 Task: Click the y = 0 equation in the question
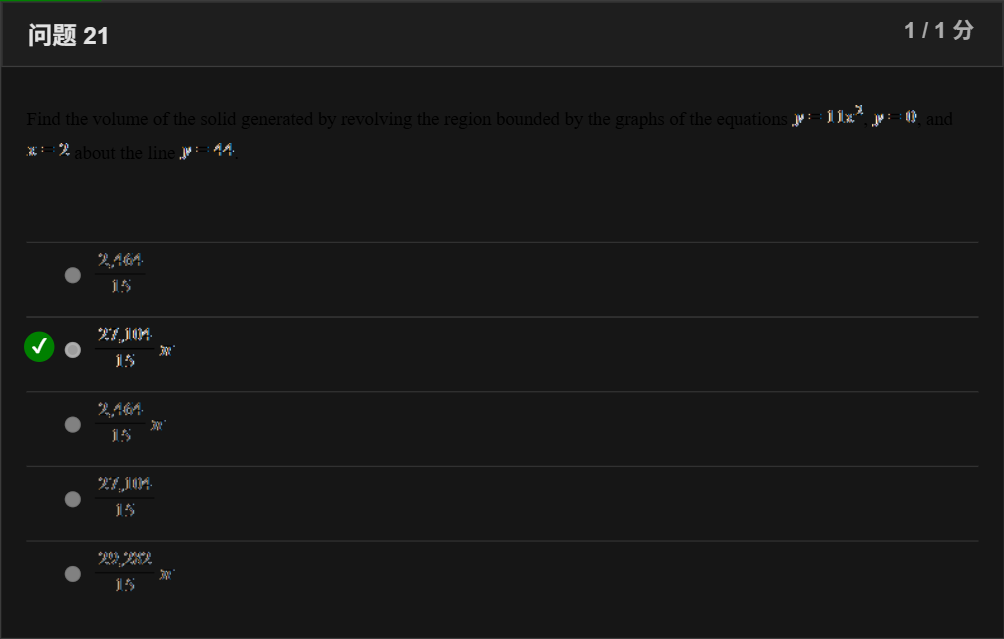coord(895,117)
